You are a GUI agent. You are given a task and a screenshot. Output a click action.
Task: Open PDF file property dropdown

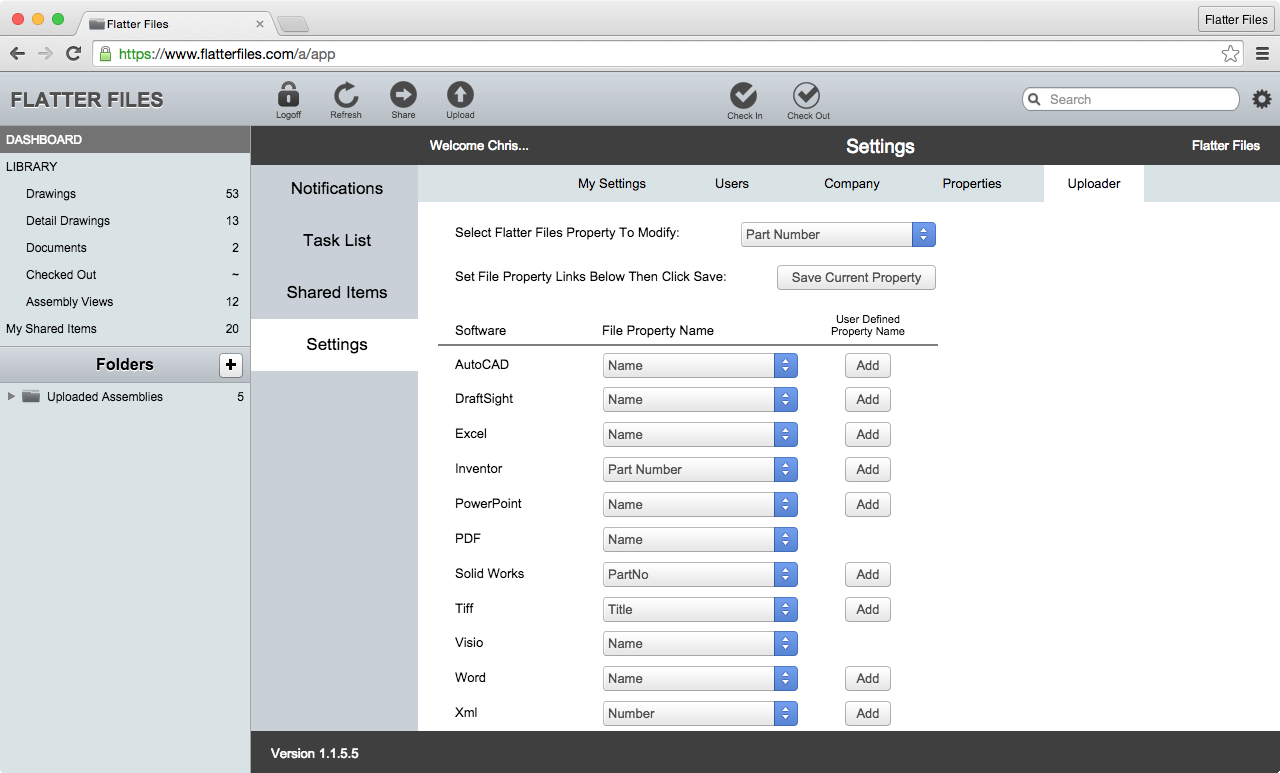point(700,540)
